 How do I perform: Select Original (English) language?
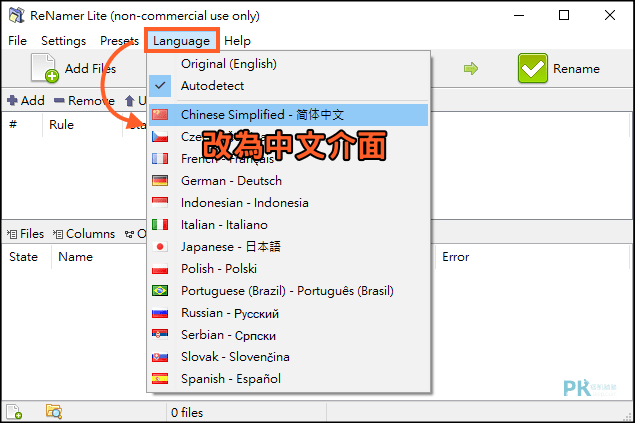[x=288, y=64]
